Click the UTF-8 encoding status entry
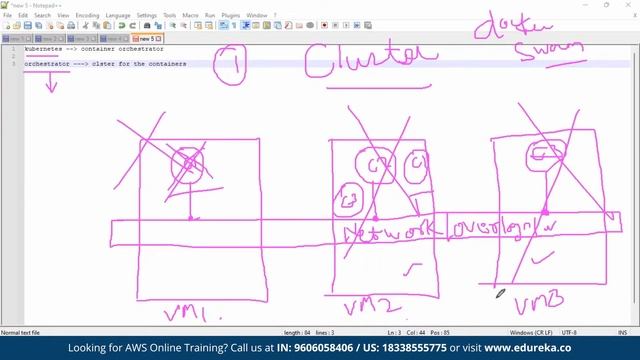The width and height of the screenshot is (640, 360). coord(569,333)
